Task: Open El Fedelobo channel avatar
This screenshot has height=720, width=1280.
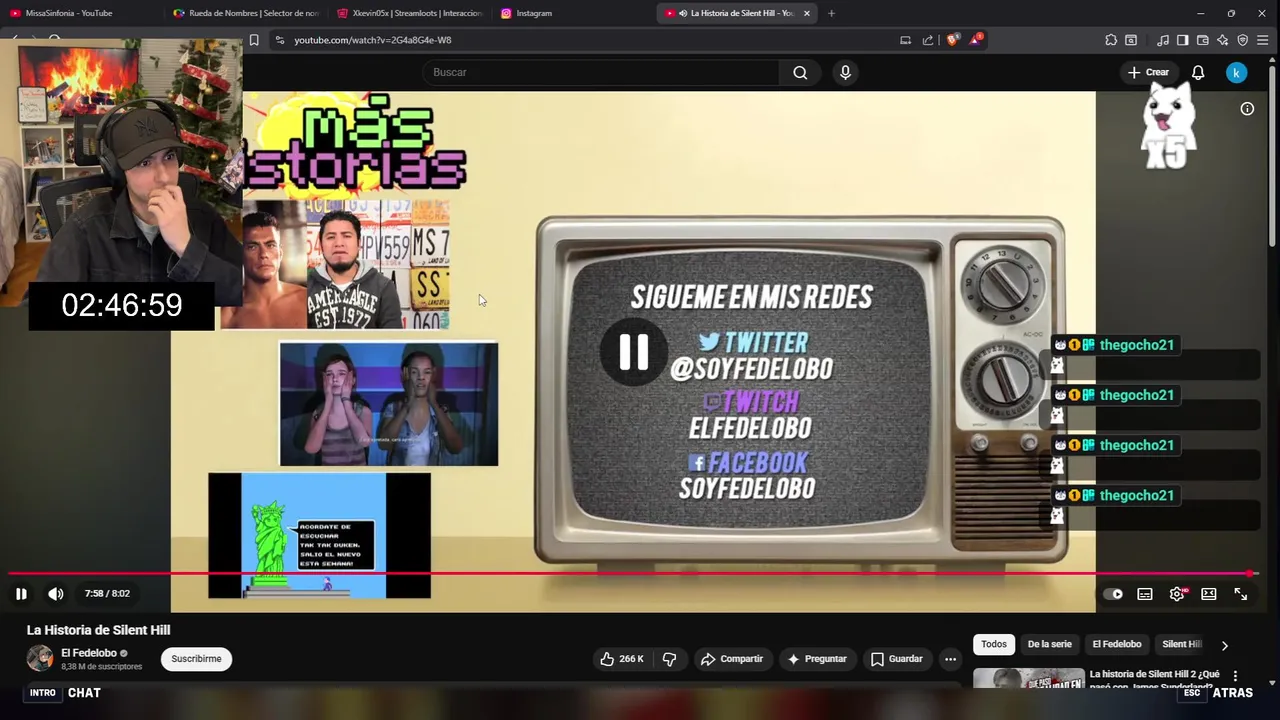Action: pyautogui.click(x=40, y=658)
